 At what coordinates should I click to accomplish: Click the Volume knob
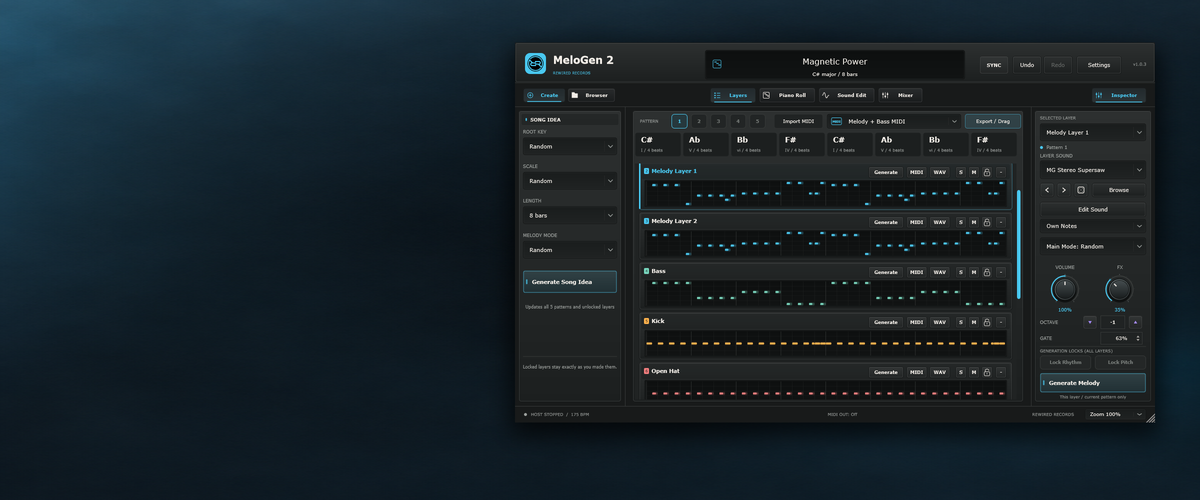[1065, 290]
